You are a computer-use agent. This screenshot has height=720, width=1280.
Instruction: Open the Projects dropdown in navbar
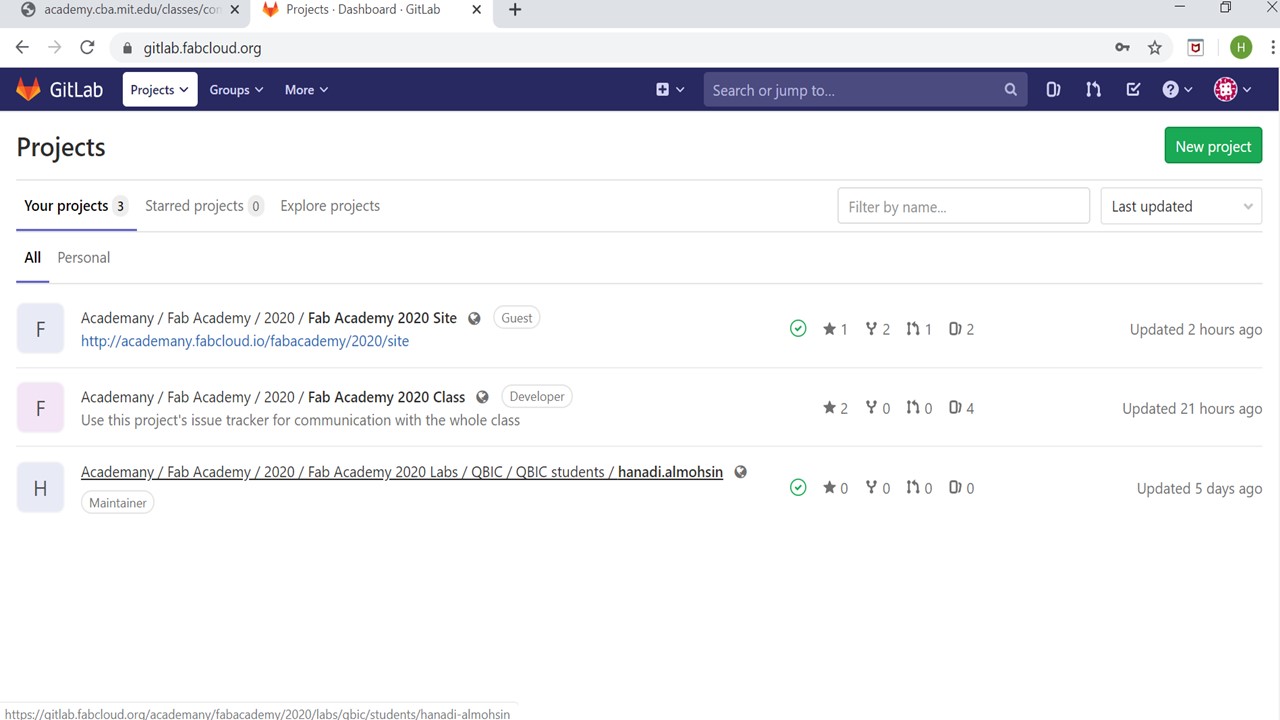point(160,89)
